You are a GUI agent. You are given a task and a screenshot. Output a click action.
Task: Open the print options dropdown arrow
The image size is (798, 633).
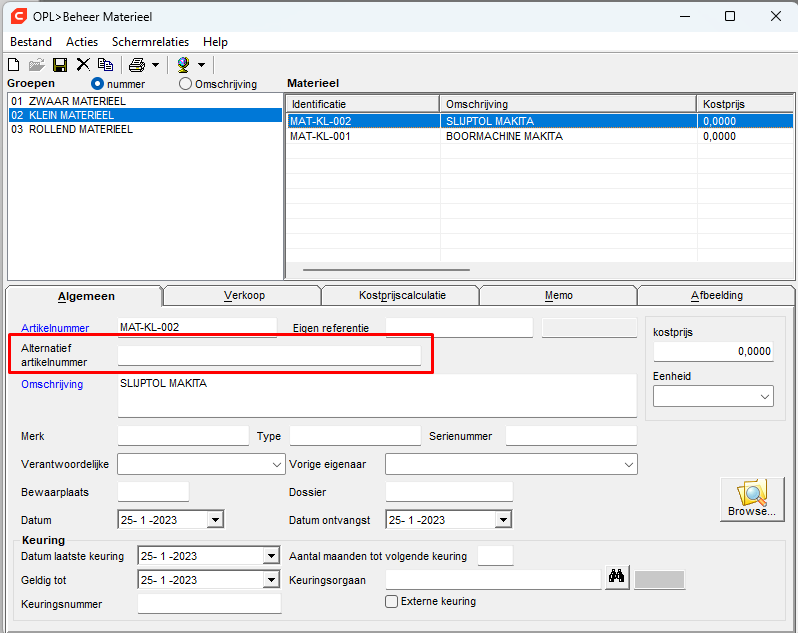(x=155, y=65)
